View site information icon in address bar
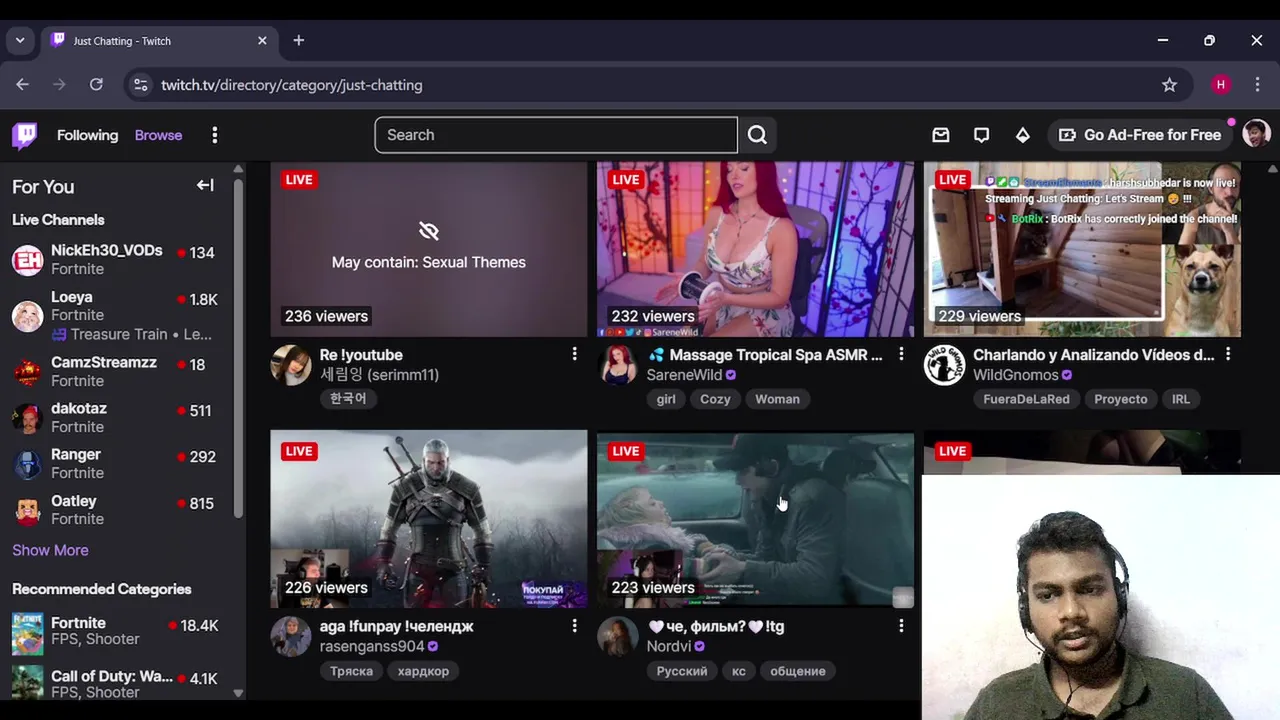1280x720 pixels. 141,85
